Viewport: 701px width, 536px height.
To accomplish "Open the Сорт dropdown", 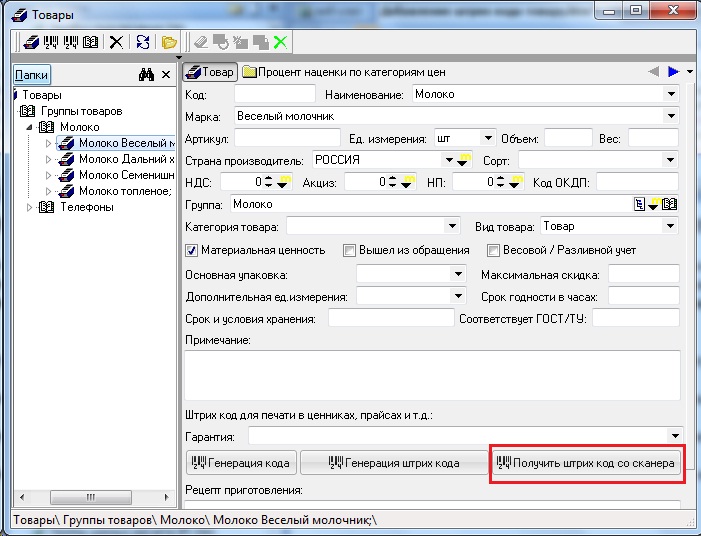I will tap(670, 160).
